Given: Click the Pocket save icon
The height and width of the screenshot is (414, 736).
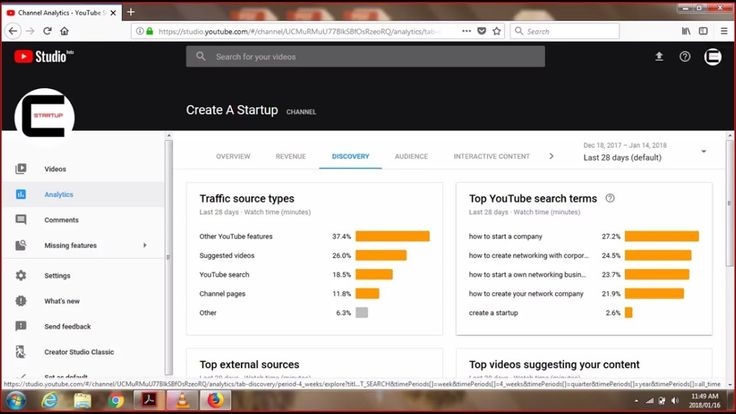Looking at the screenshot, I should click(482, 31).
